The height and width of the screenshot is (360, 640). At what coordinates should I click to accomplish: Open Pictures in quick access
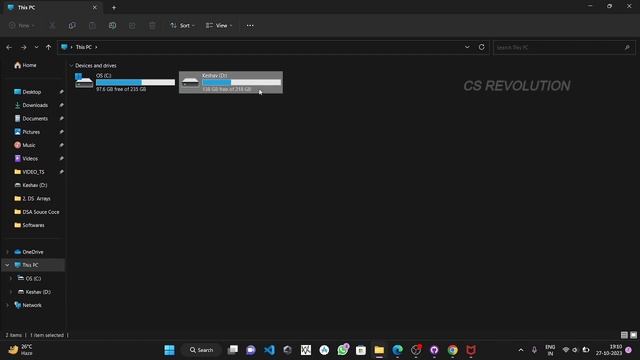coord(27,132)
